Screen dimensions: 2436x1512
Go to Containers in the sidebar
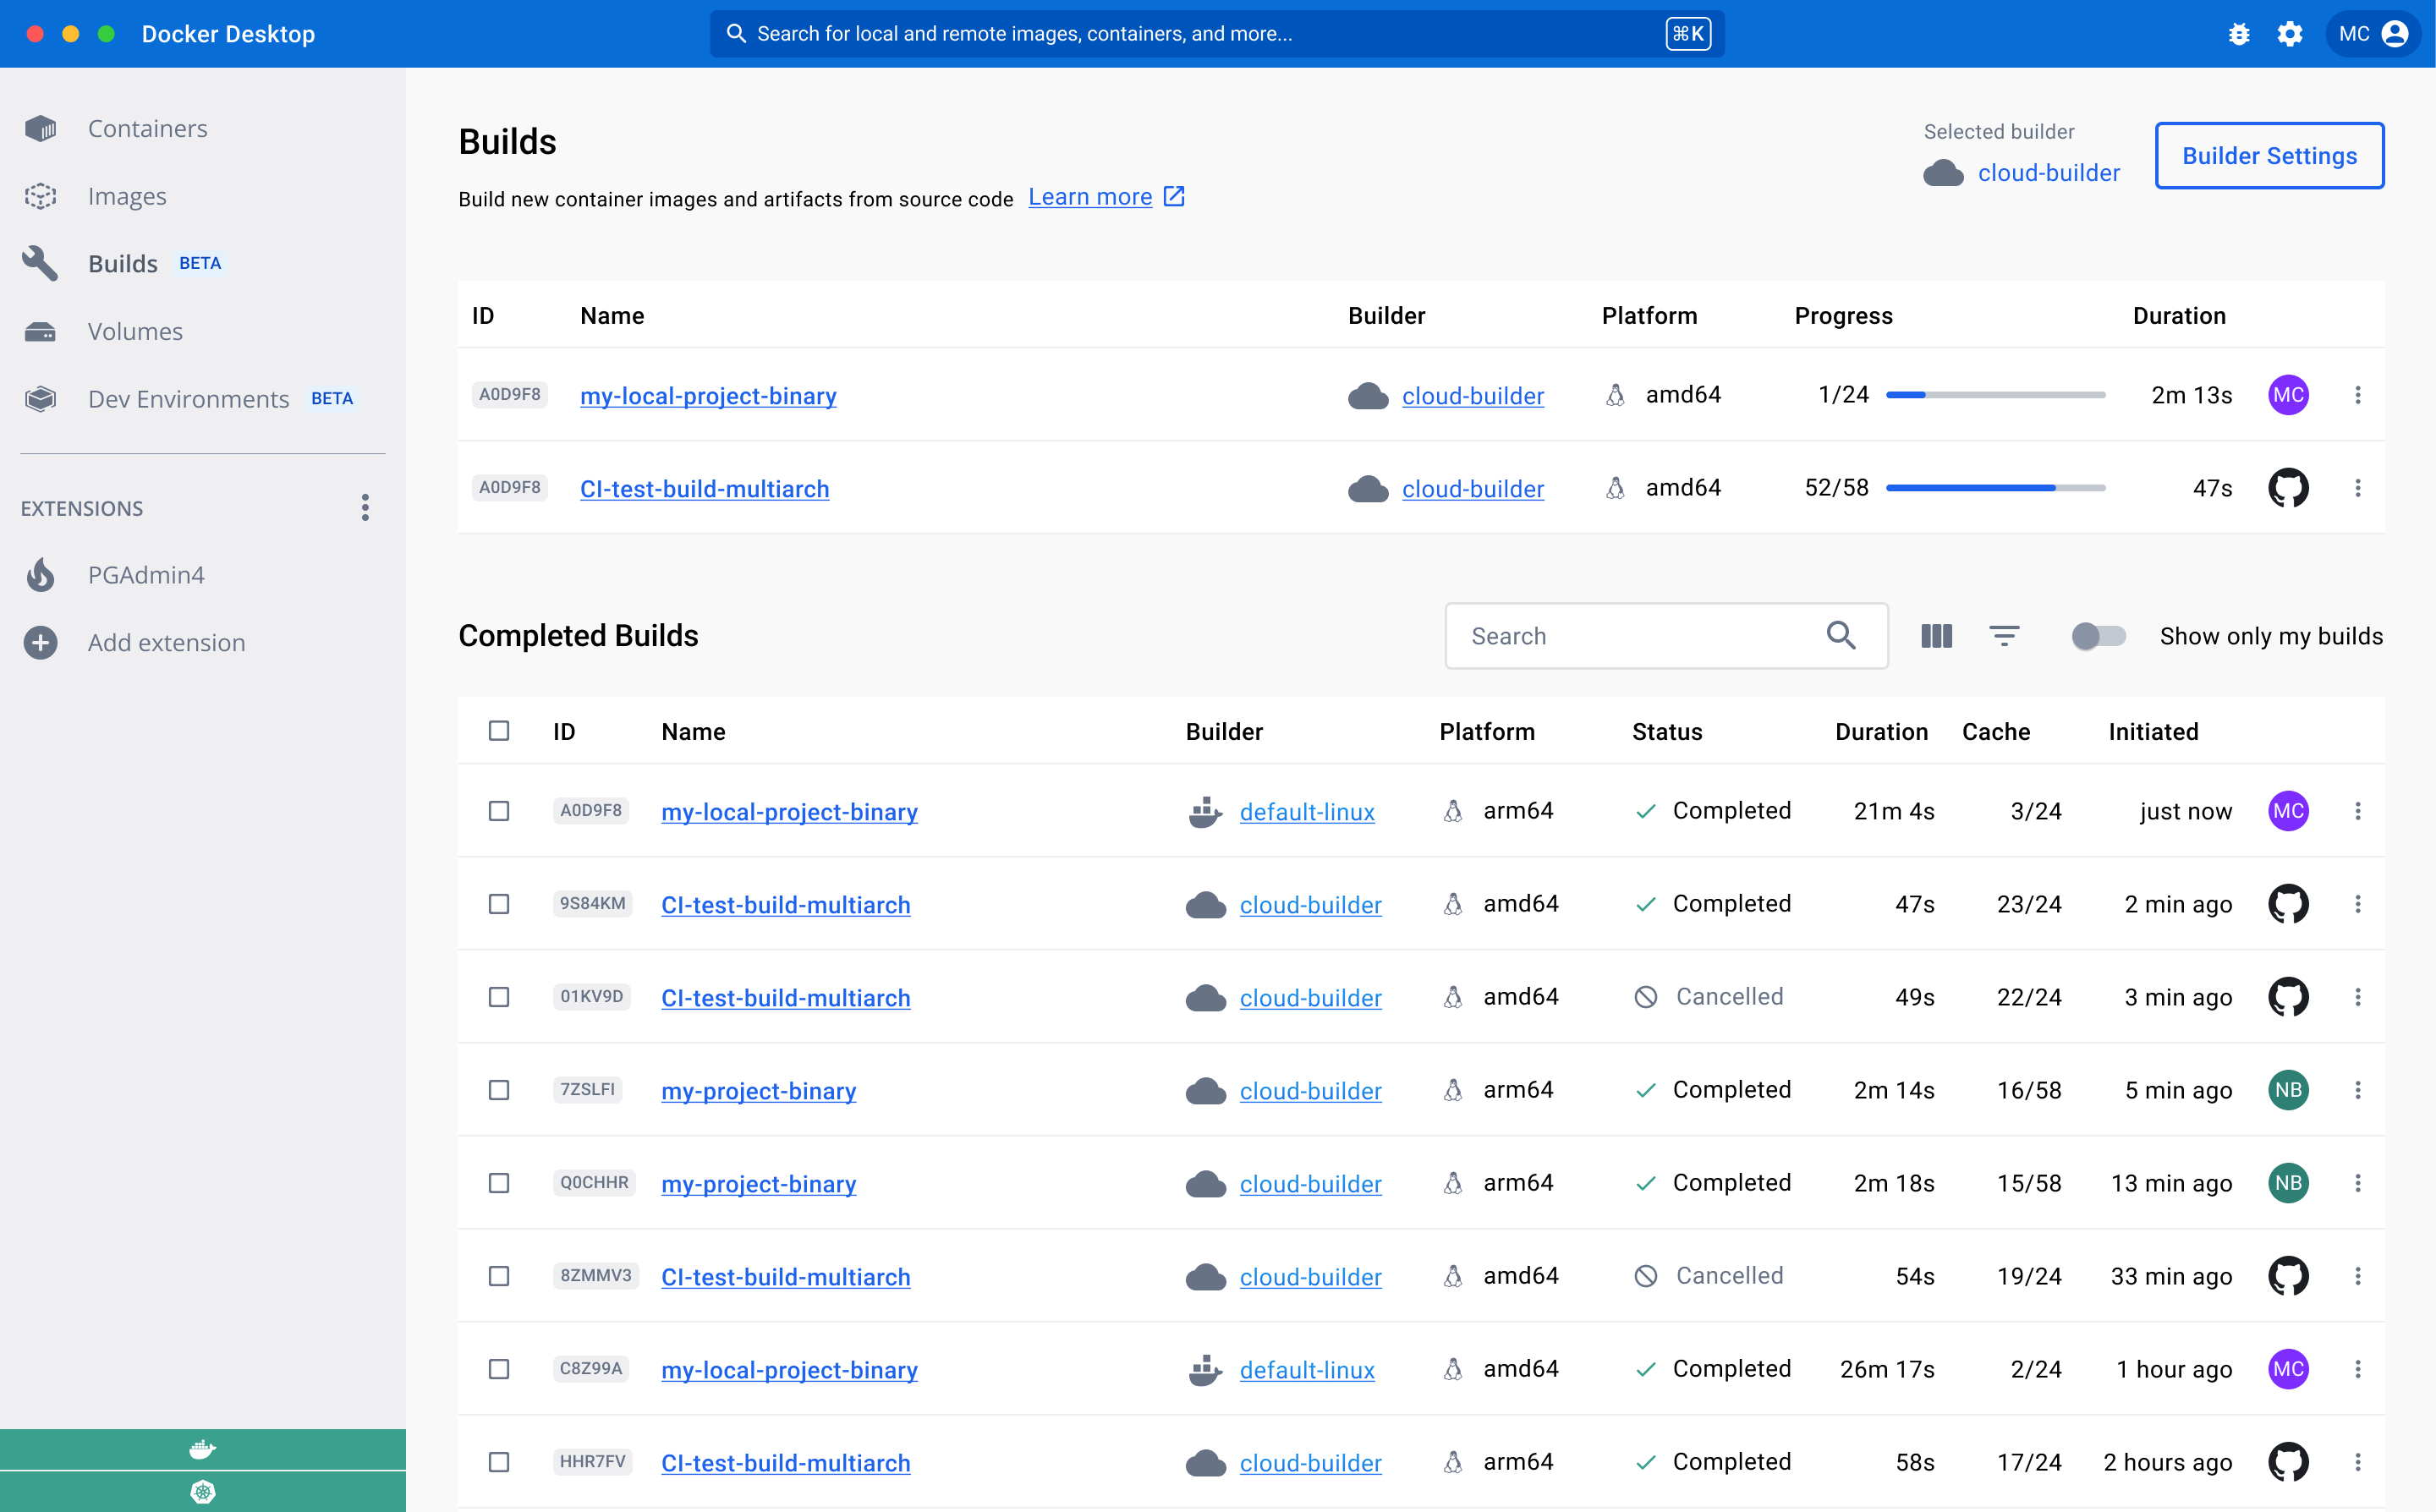pos(147,129)
